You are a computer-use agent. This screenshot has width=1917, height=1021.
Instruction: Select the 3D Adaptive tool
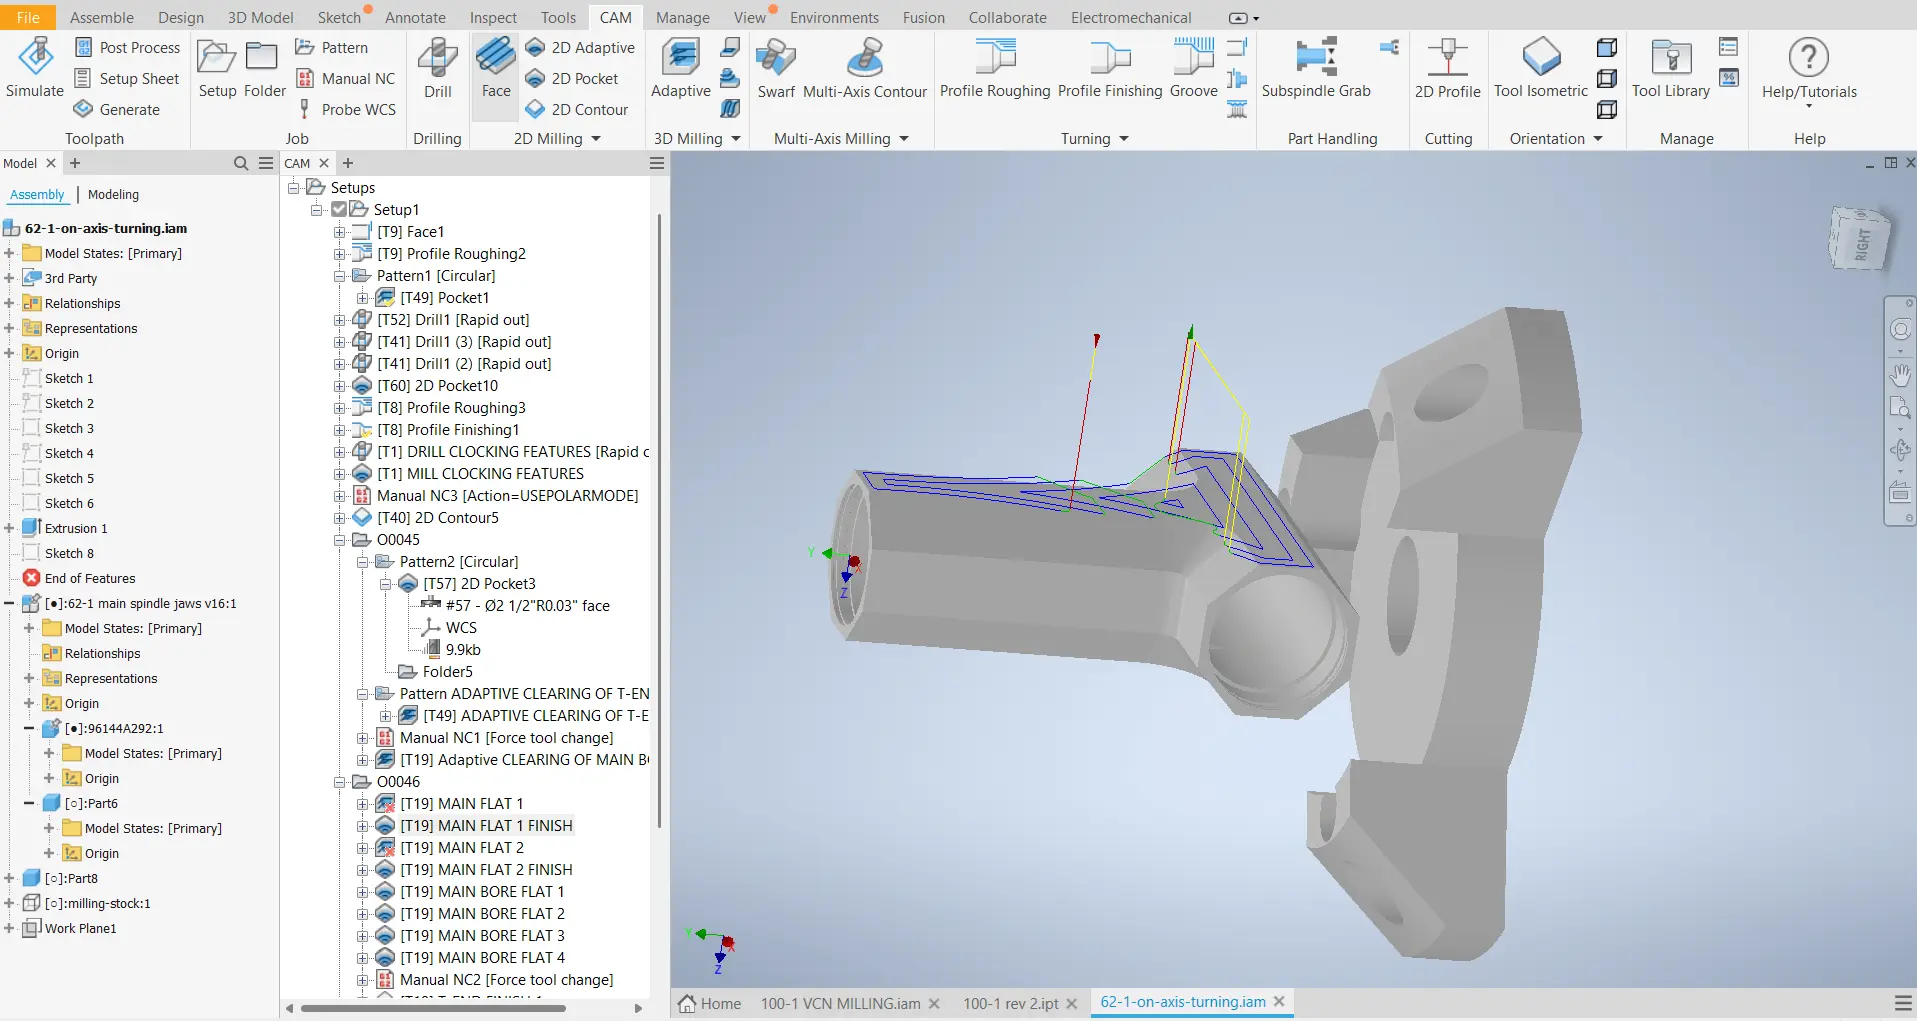pos(681,68)
